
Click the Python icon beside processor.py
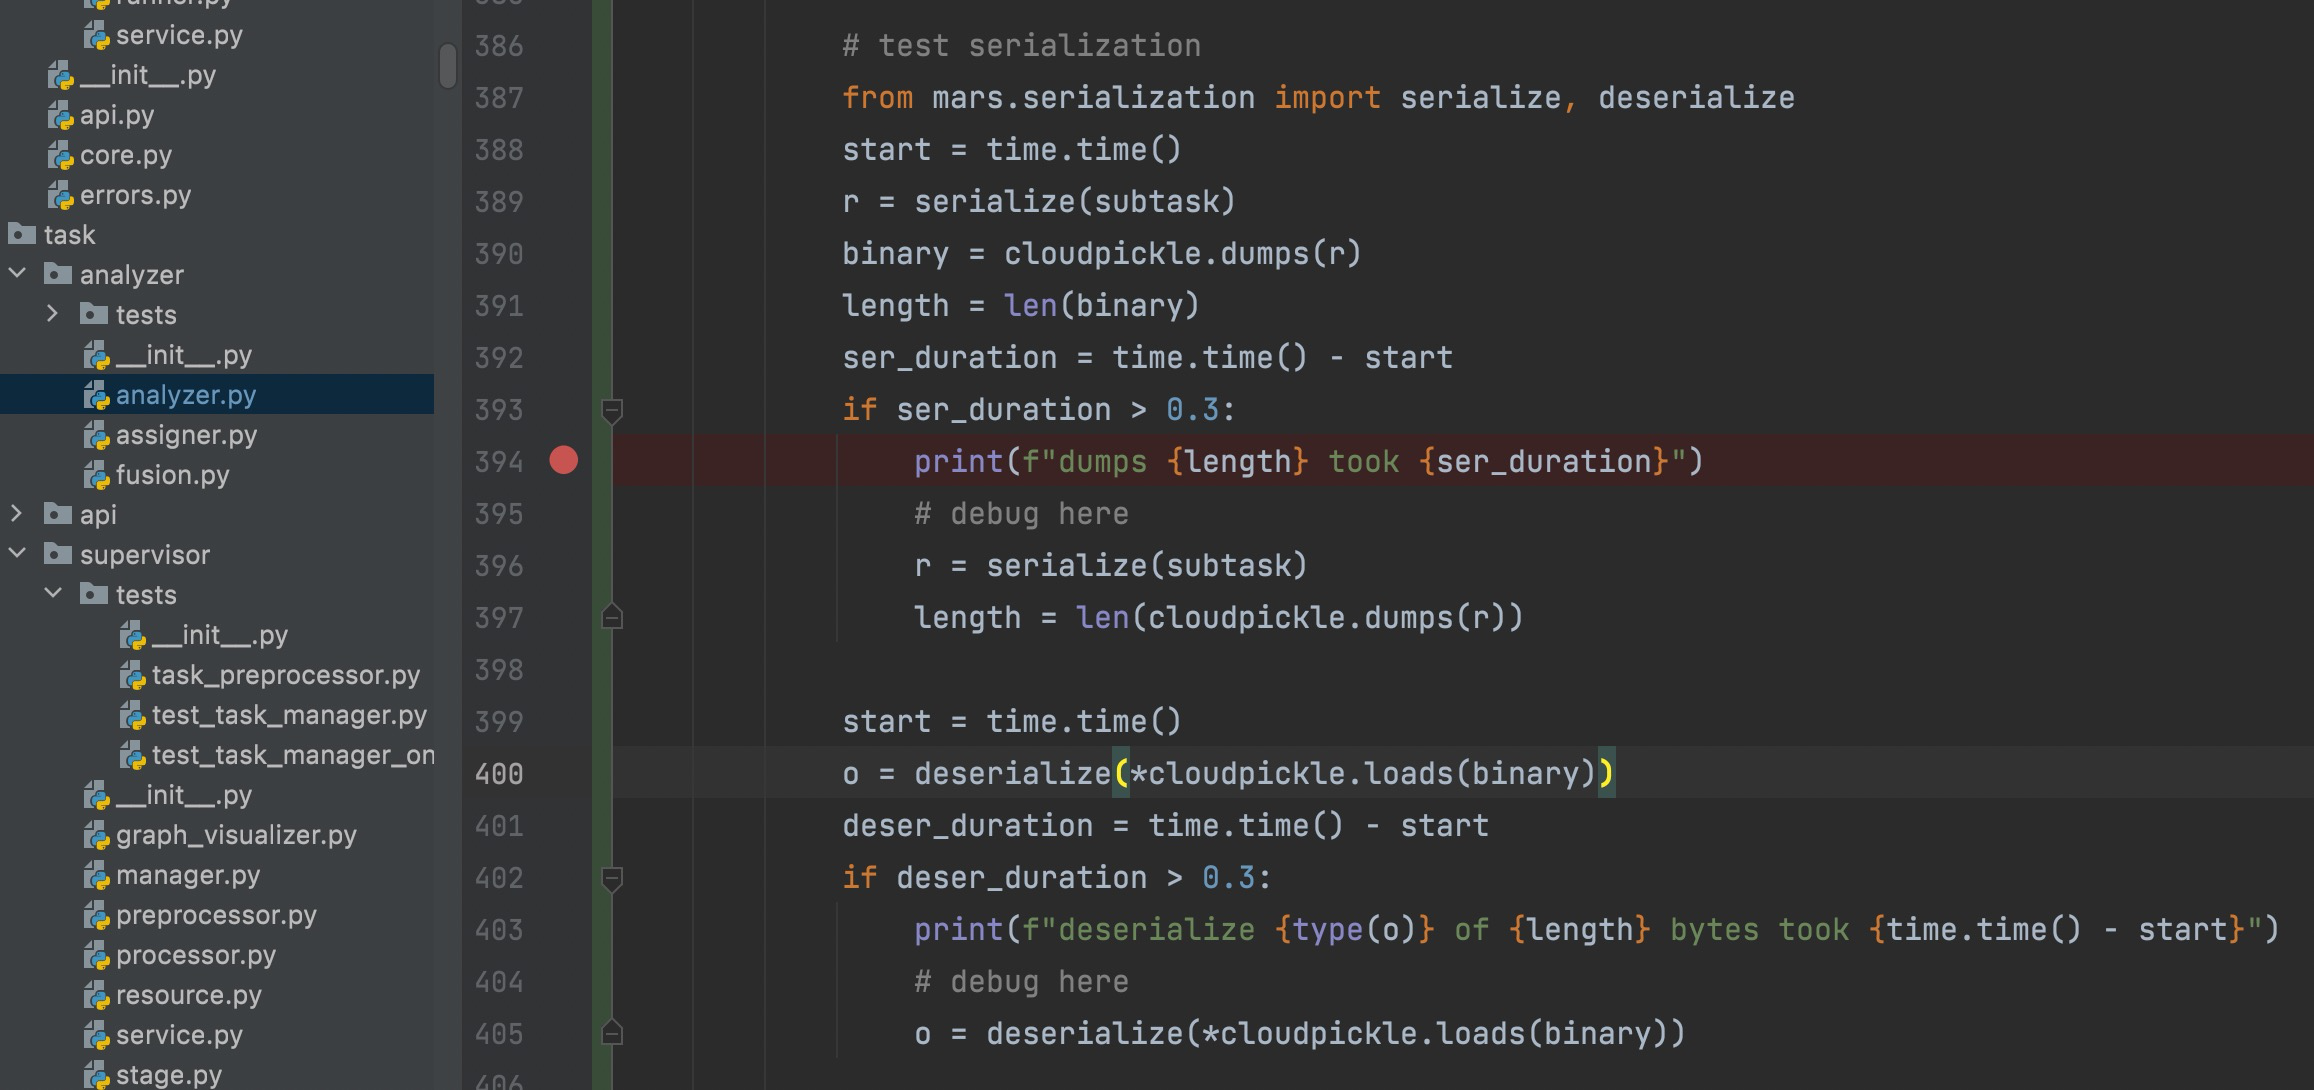tap(97, 956)
